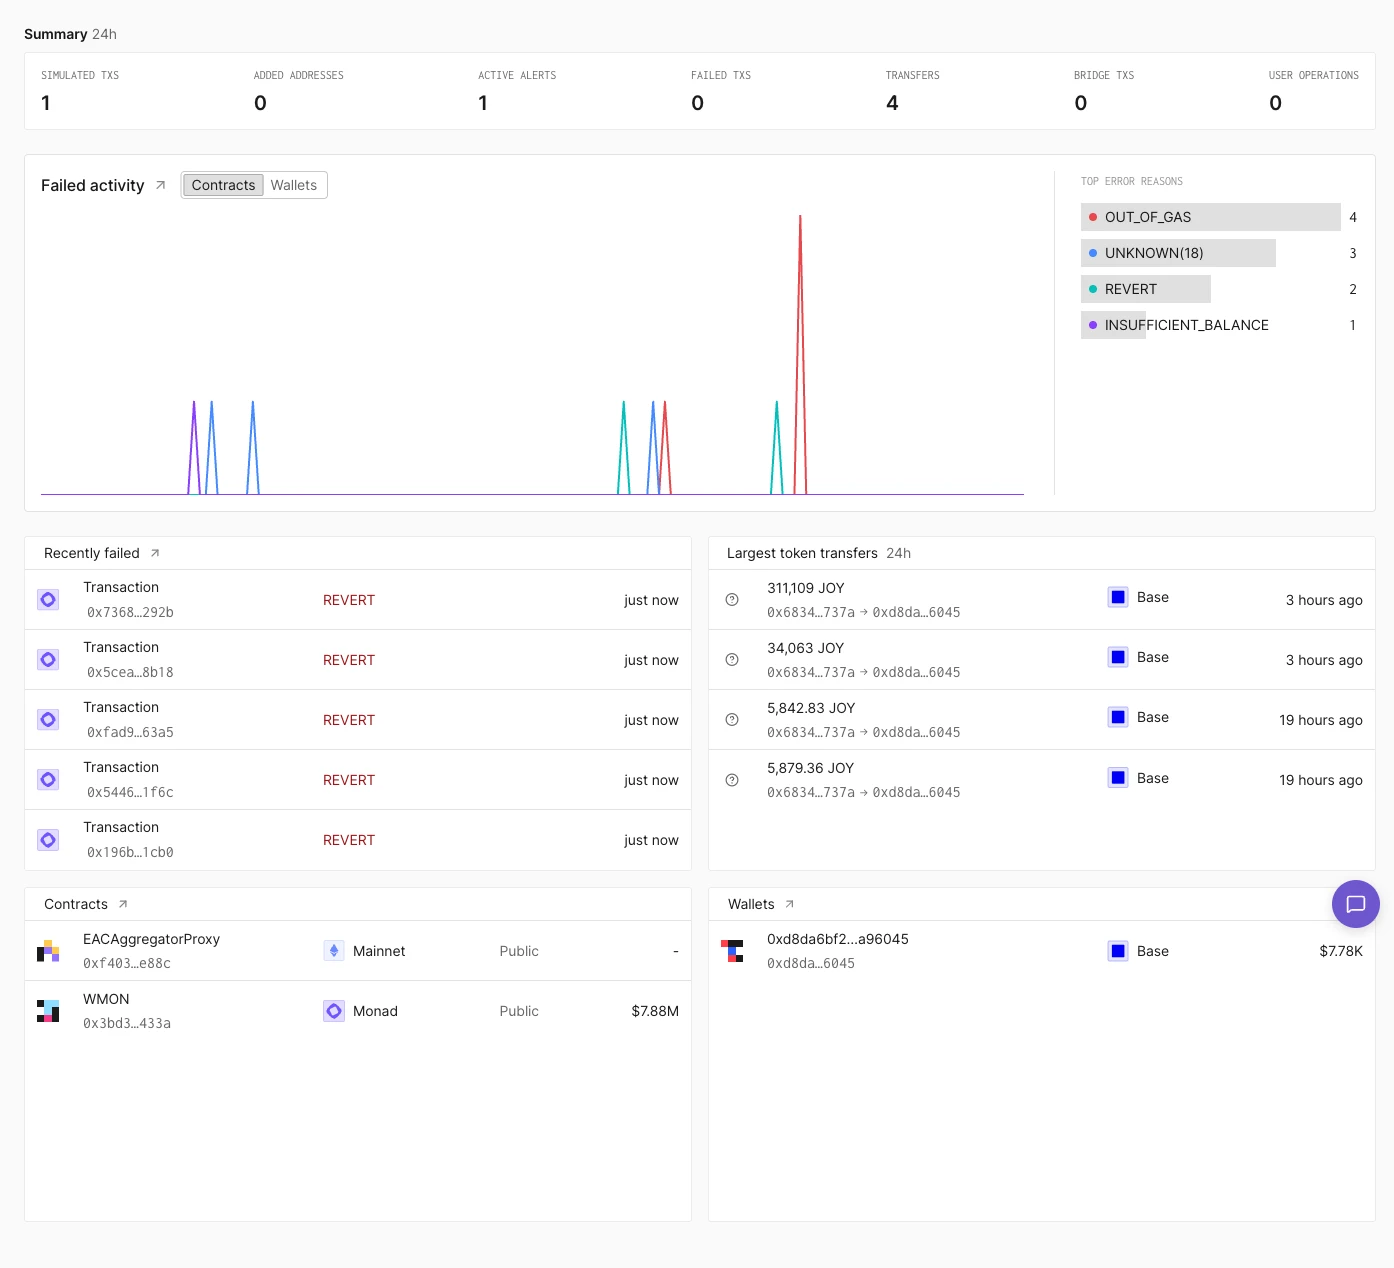Open Contracts section arrow icon
Image resolution: width=1394 pixels, height=1268 pixels.
pos(123,904)
